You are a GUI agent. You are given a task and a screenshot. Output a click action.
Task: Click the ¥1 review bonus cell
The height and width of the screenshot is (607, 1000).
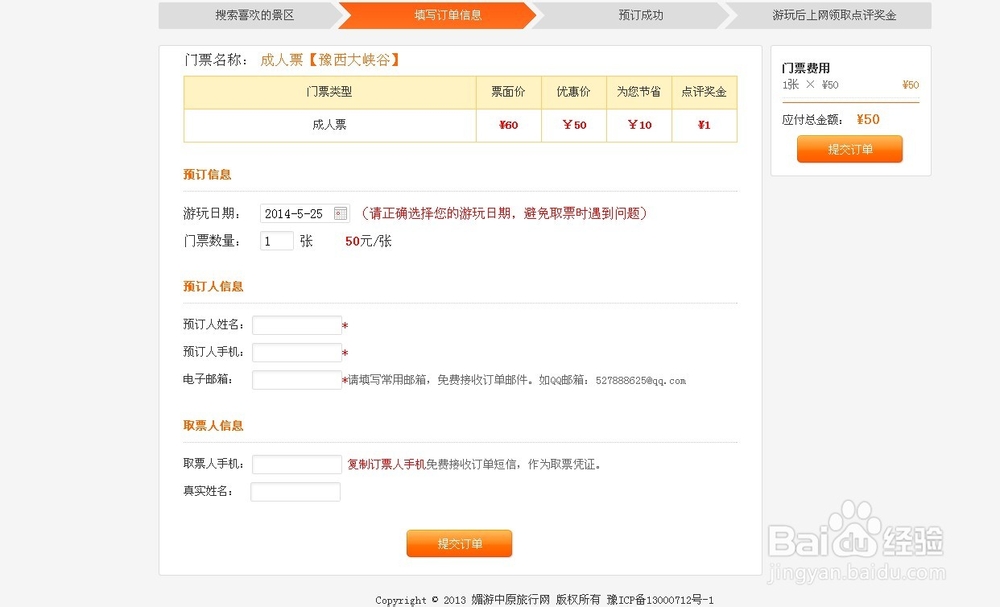coord(704,125)
